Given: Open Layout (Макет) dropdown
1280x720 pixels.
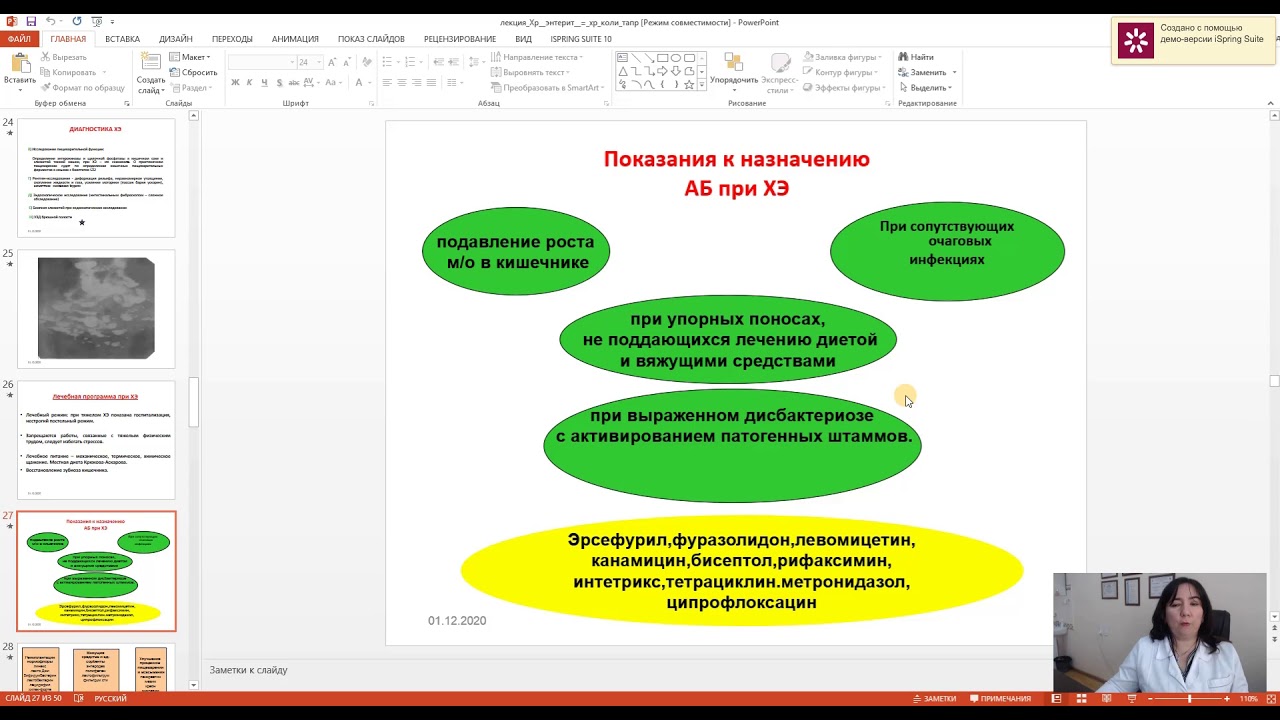Looking at the screenshot, I should [x=190, y=57].
